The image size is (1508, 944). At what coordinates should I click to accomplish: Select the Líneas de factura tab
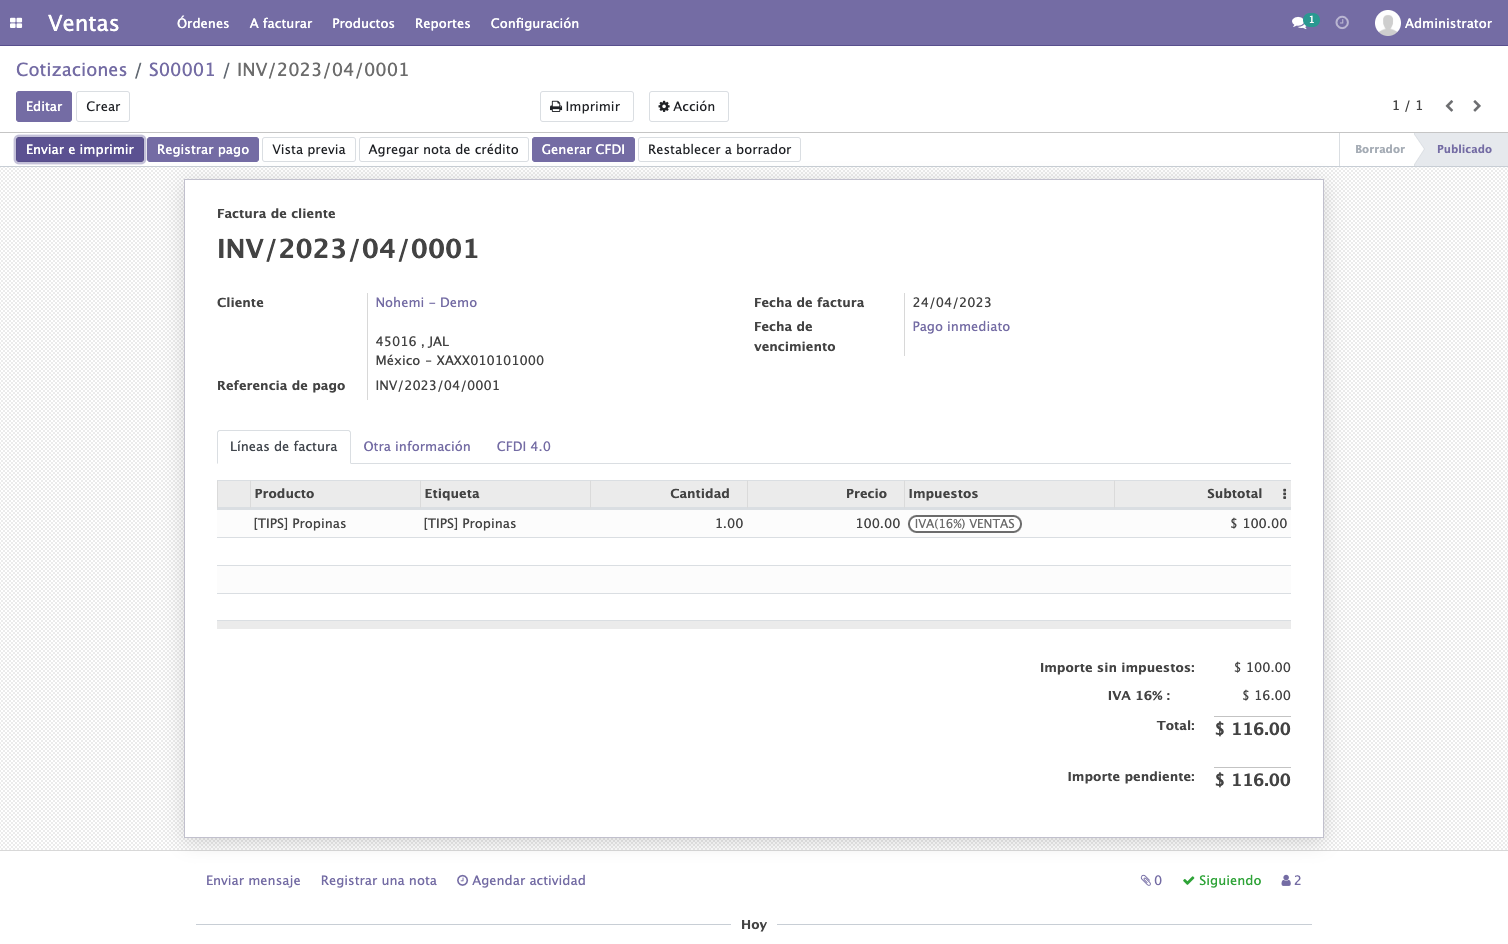(x=284, y=447)
